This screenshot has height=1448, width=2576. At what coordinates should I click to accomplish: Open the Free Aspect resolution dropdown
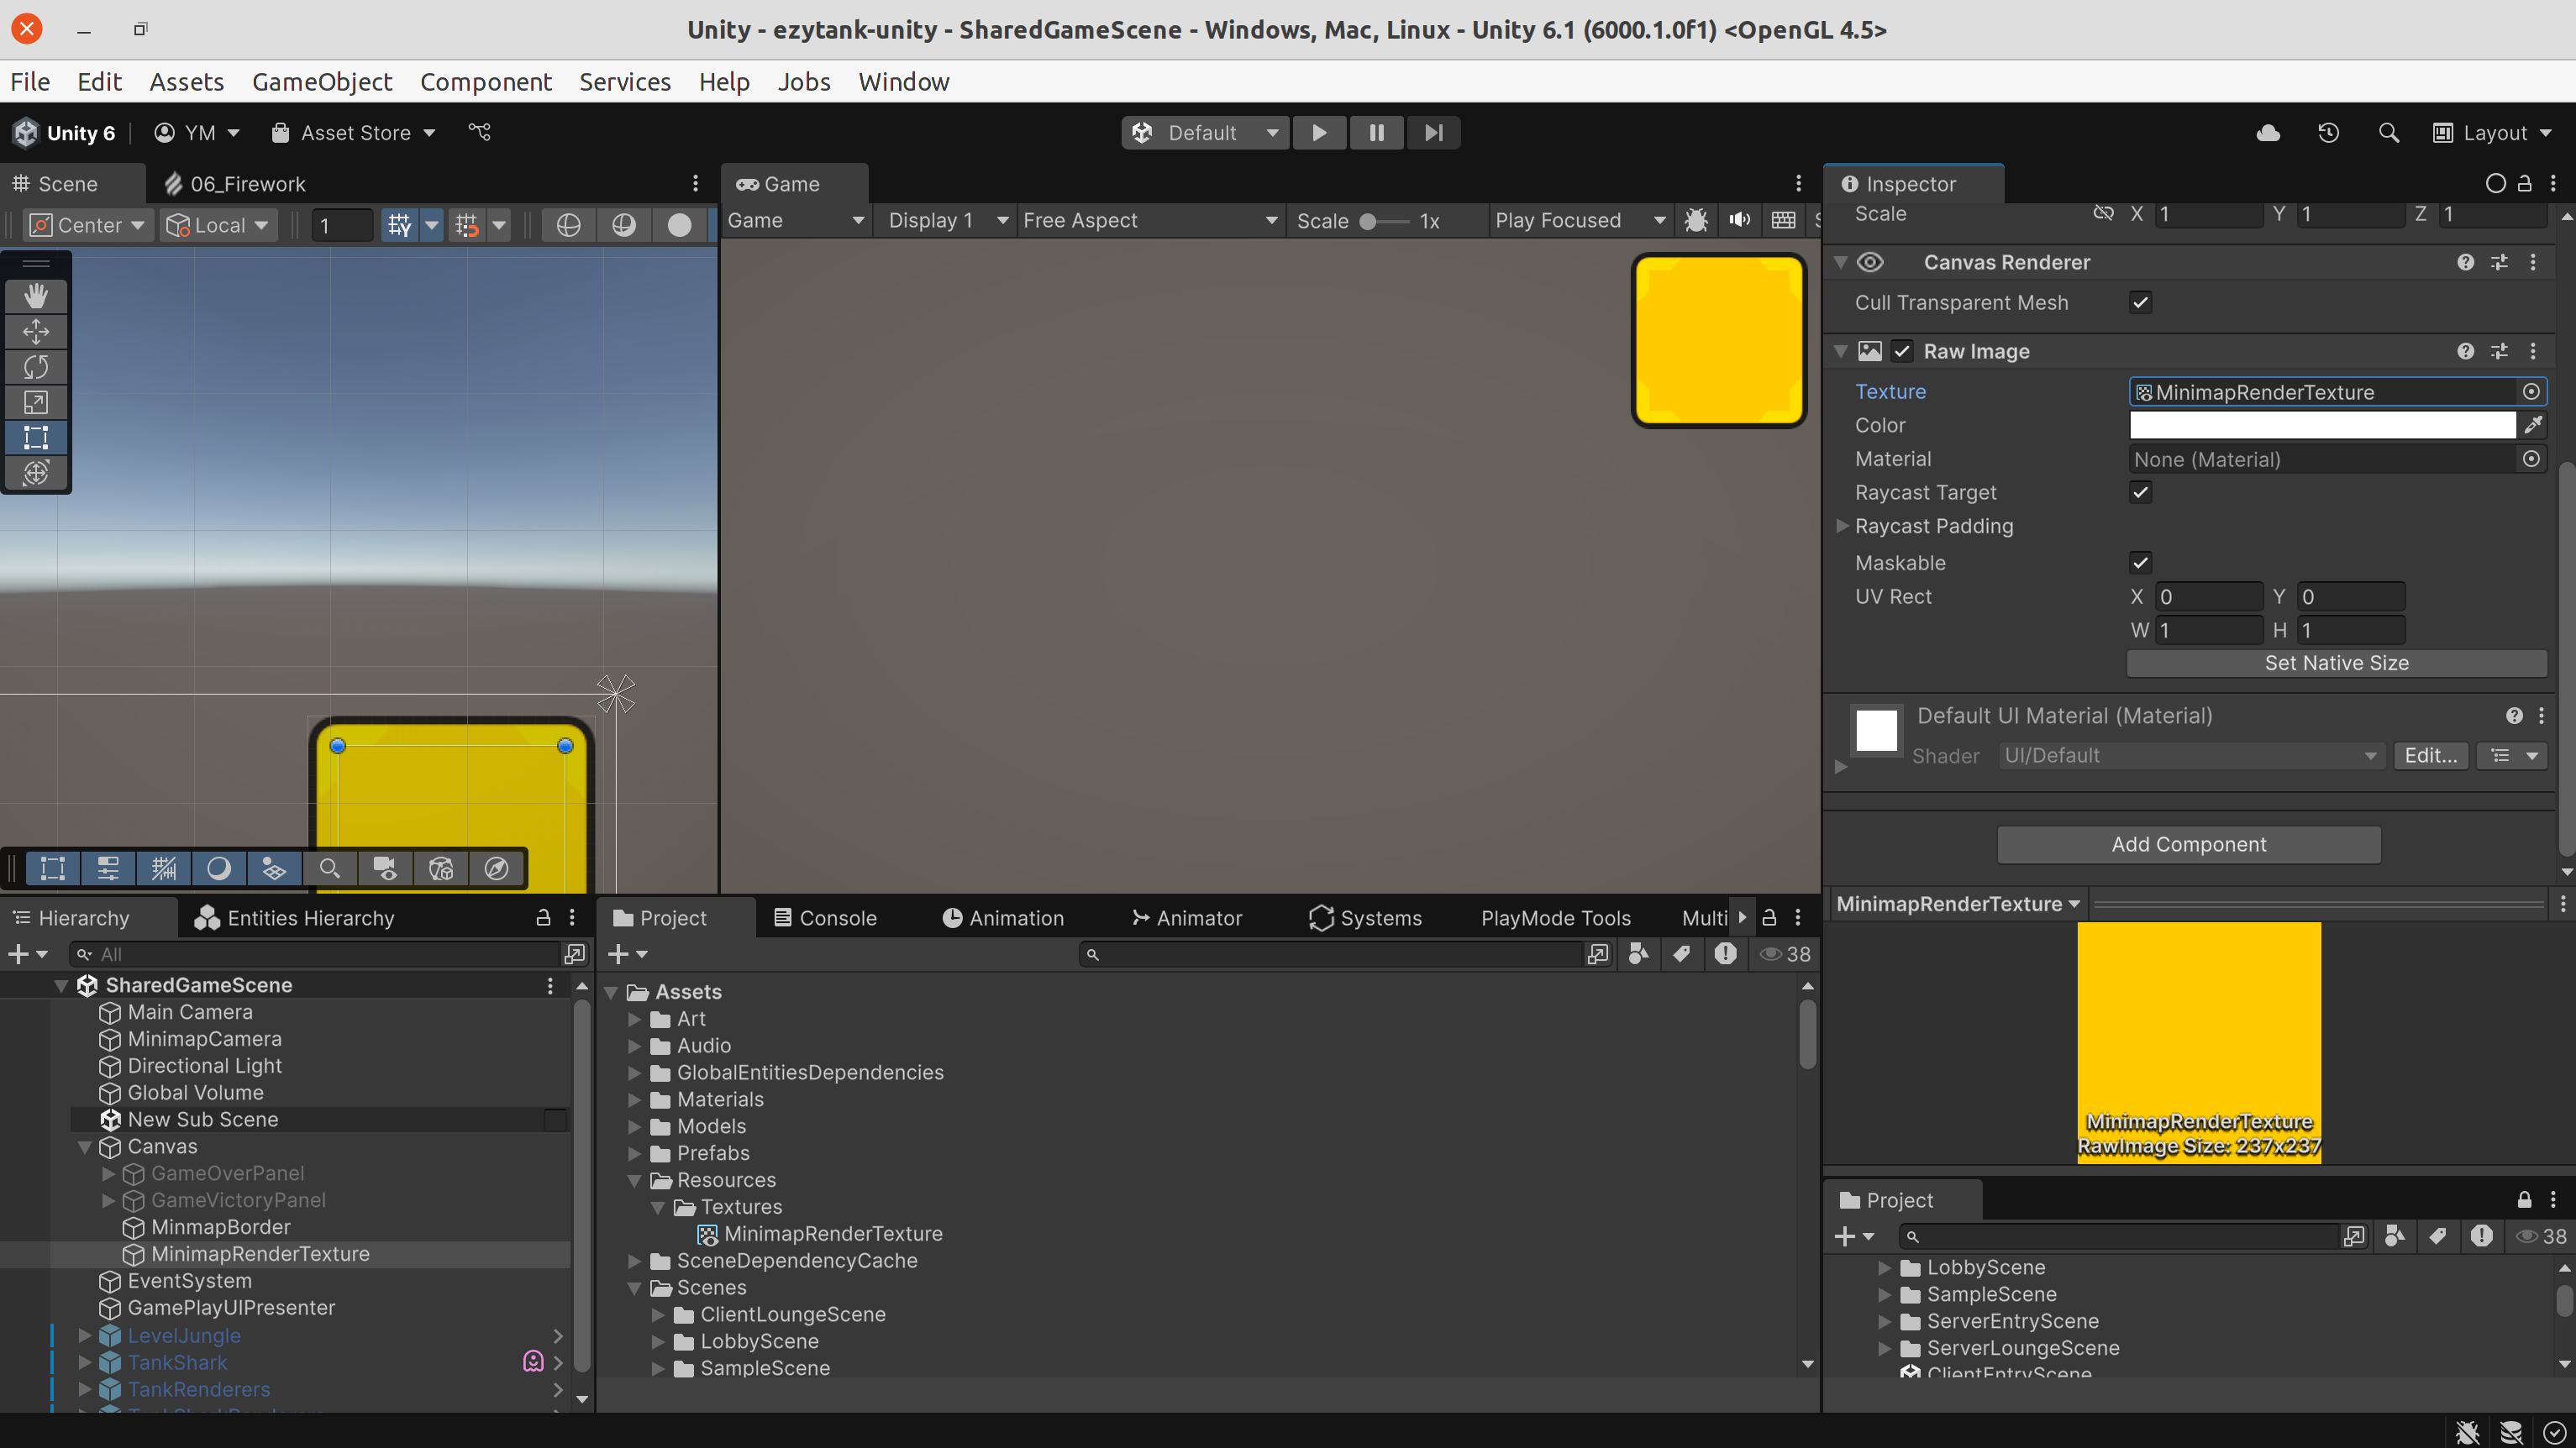coord(1150,220)
